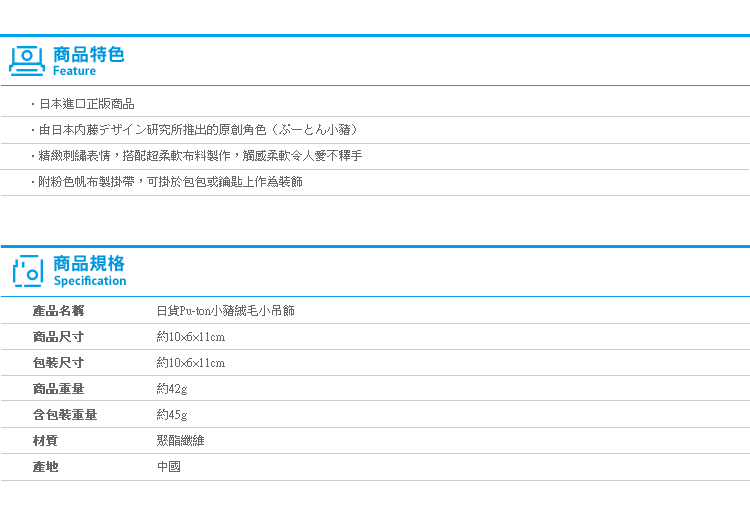Click the 聚酯纖維 material value

[180, 440]
